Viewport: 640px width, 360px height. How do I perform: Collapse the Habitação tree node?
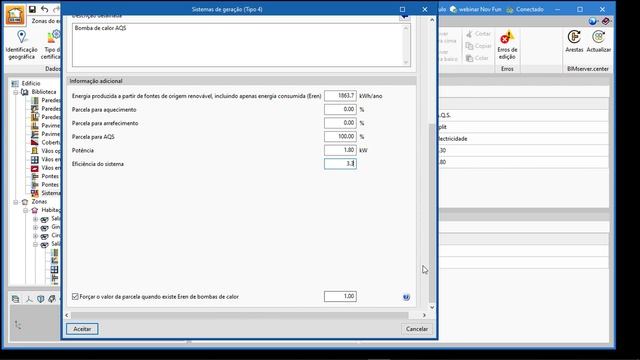[x=25, y=211]
